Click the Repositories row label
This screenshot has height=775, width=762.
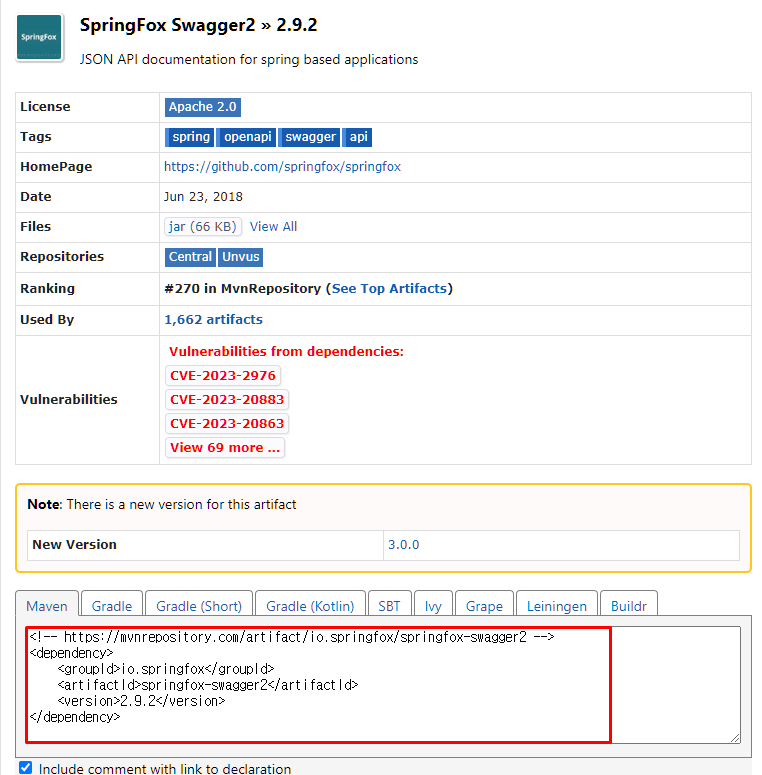62,257
